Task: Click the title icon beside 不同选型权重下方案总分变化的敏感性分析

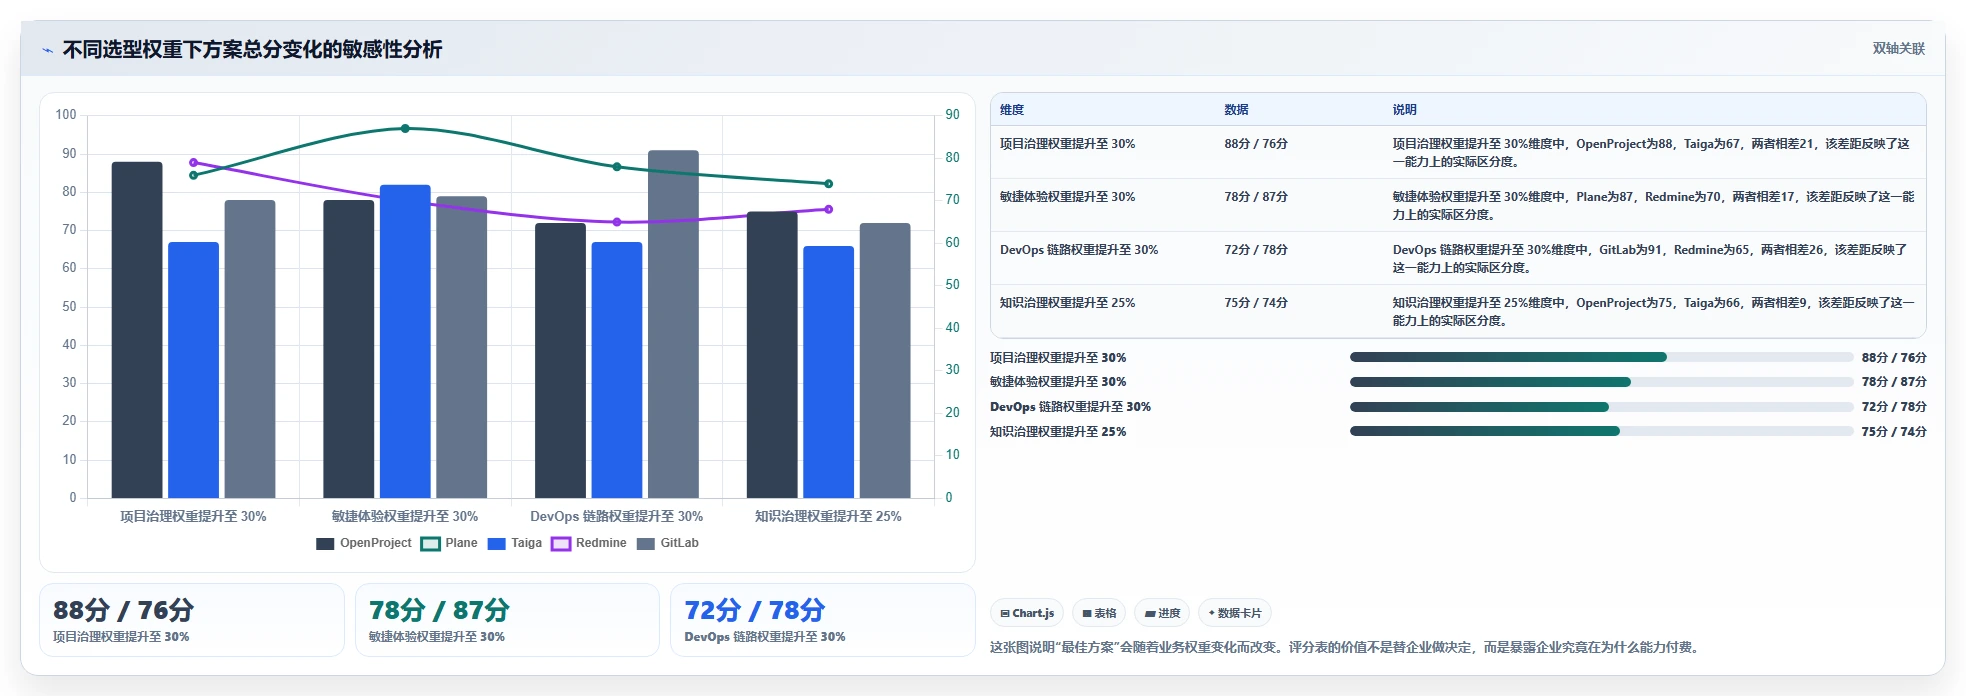Action: tap(47, 50)
